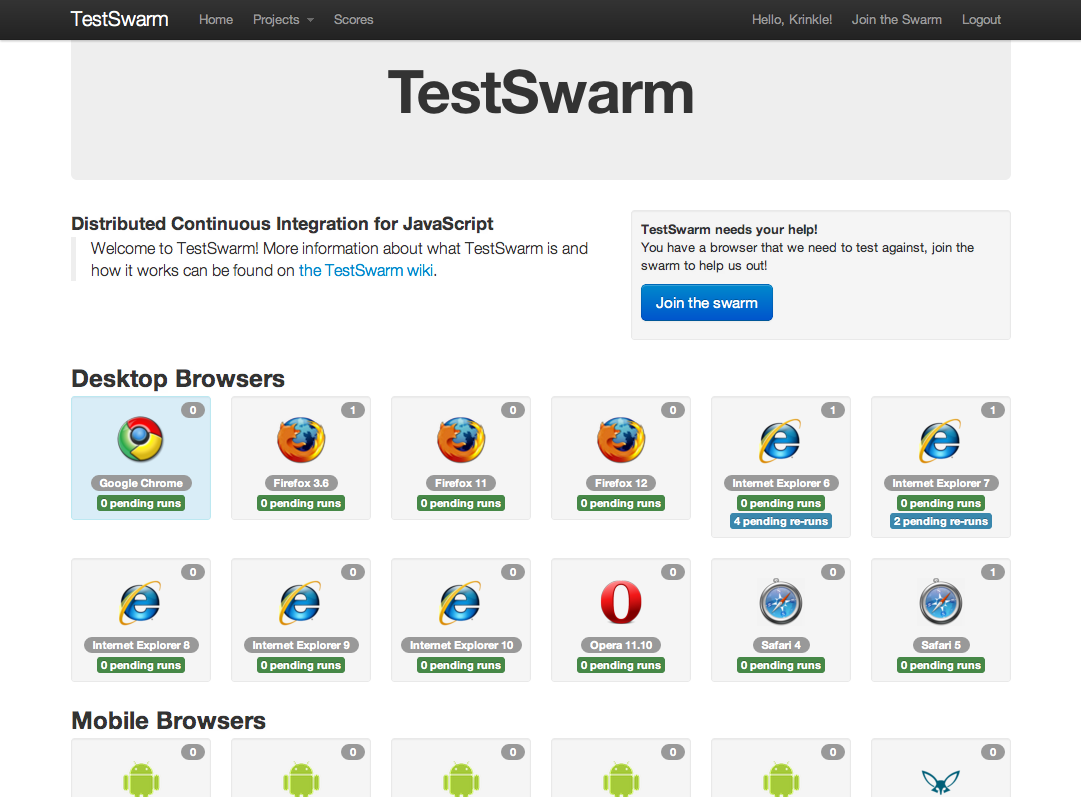Click the Internet Explorer 6 label

780,483
